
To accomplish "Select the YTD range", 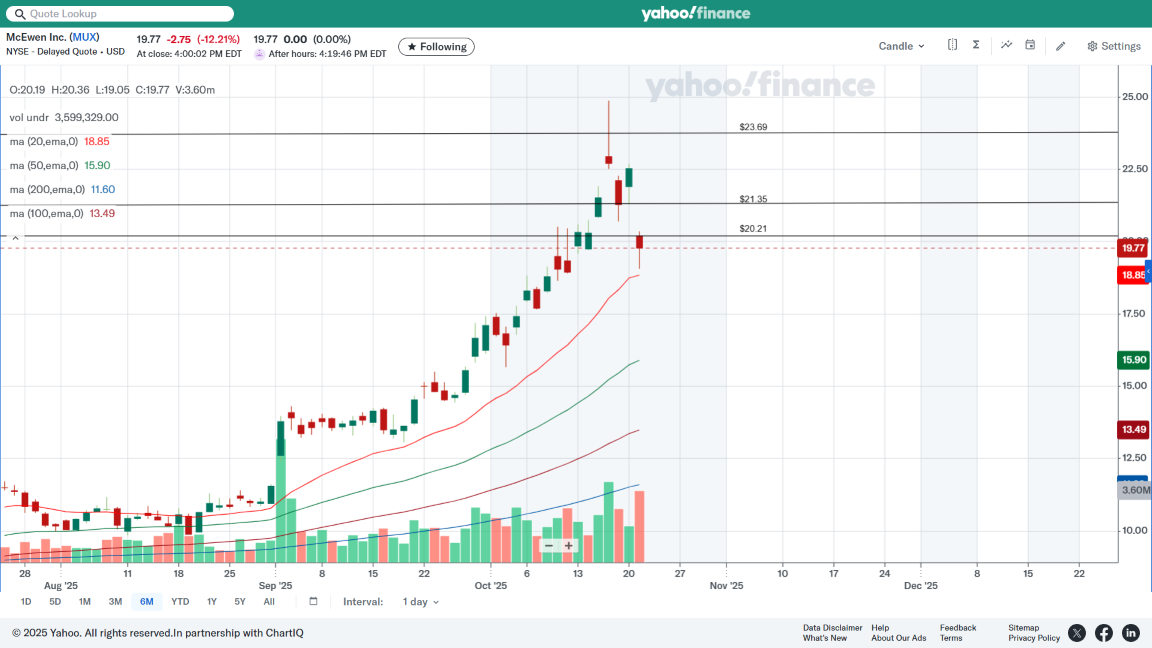I will (180, 602).
